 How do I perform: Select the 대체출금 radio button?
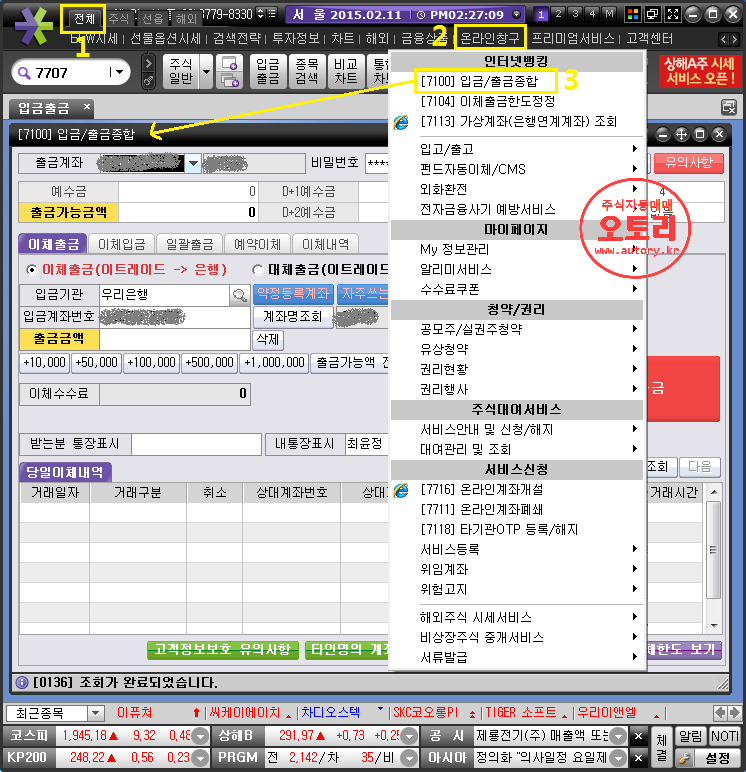[x=258, y=270]
